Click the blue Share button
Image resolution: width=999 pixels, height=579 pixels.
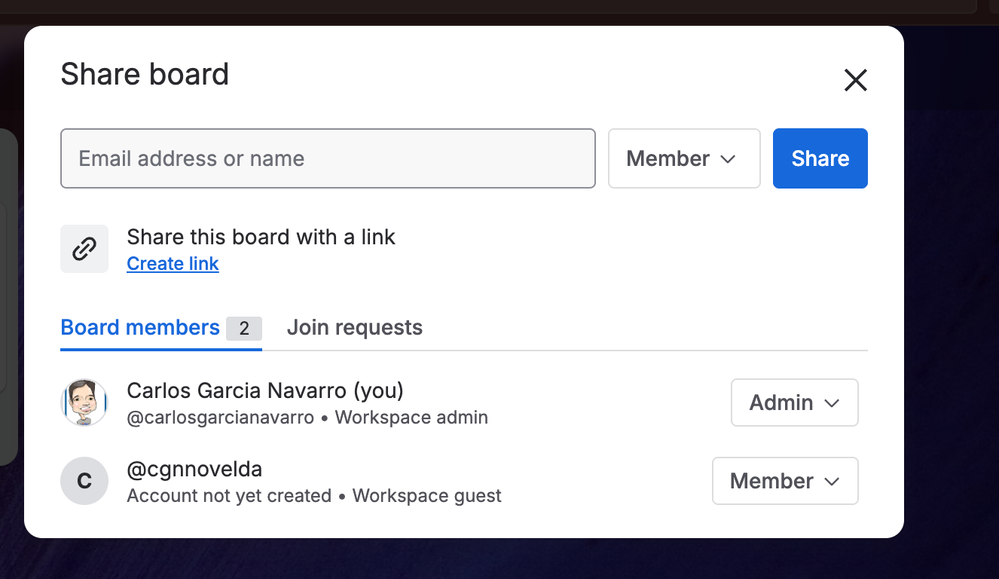point(820,159)
